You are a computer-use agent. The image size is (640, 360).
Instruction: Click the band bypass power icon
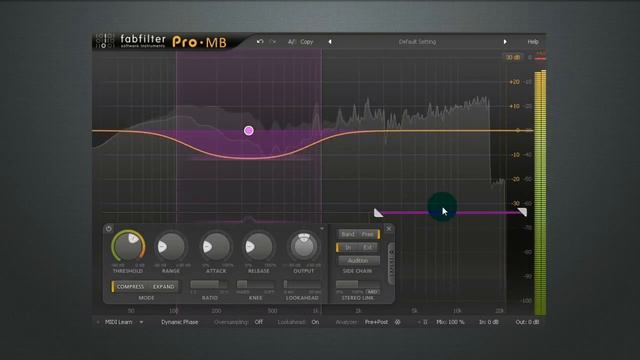tap(109, 229)
